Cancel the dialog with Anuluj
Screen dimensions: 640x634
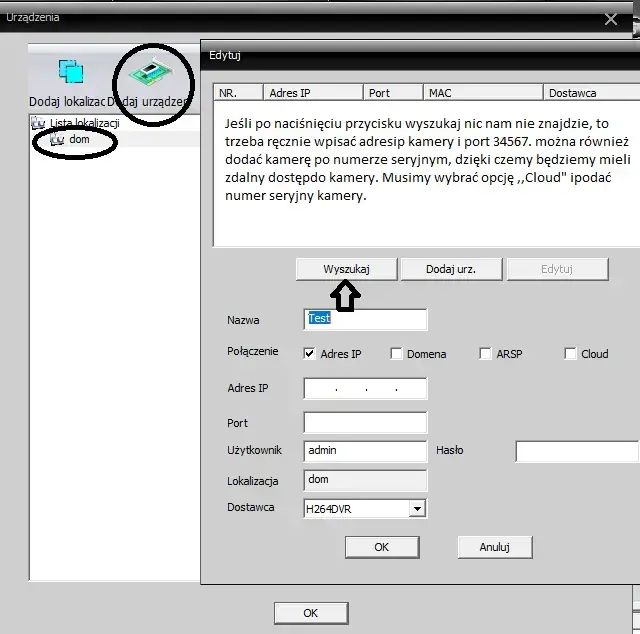pyautogui.click(x=495, y=547)
